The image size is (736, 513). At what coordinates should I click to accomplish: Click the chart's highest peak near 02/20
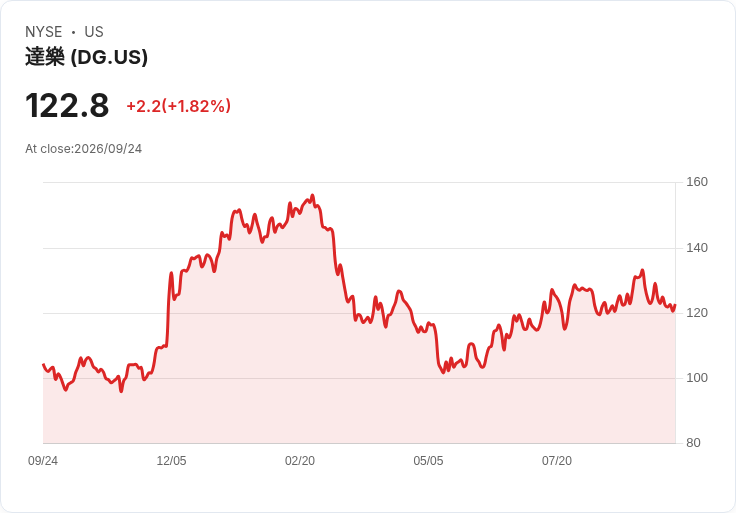pyautogui.click(x=313, y=196)
